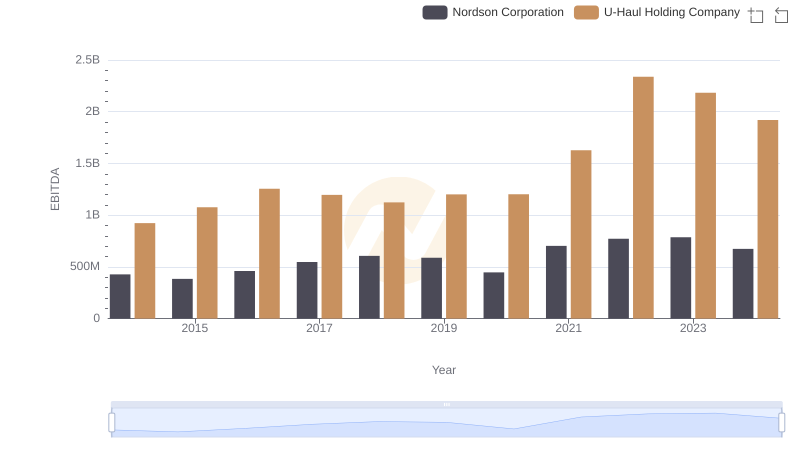Click the y-axis label 0

tap(96, 318)
